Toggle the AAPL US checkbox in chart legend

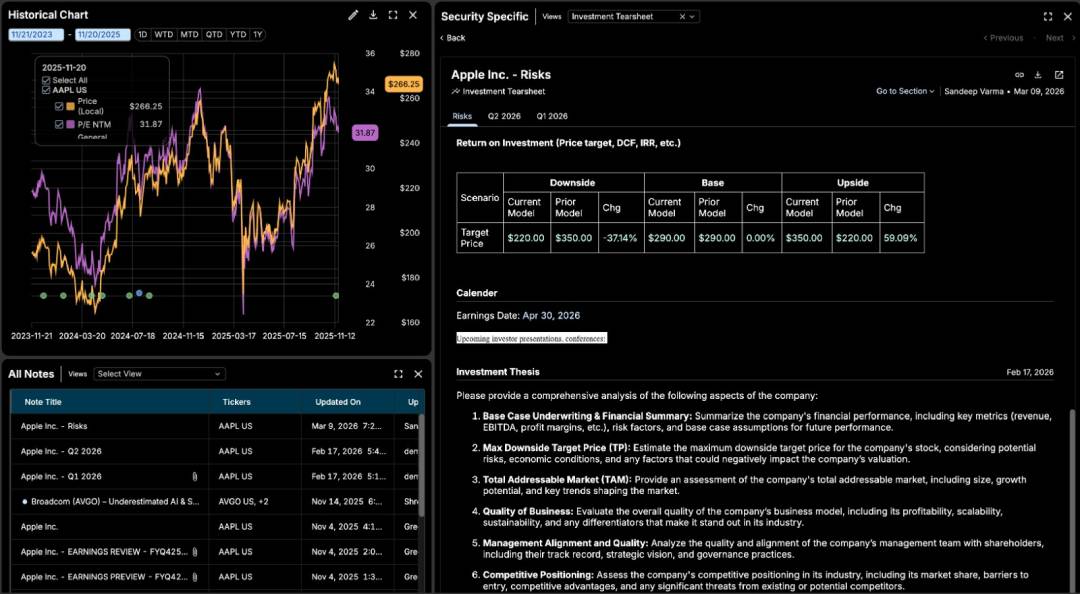point(46,90)
